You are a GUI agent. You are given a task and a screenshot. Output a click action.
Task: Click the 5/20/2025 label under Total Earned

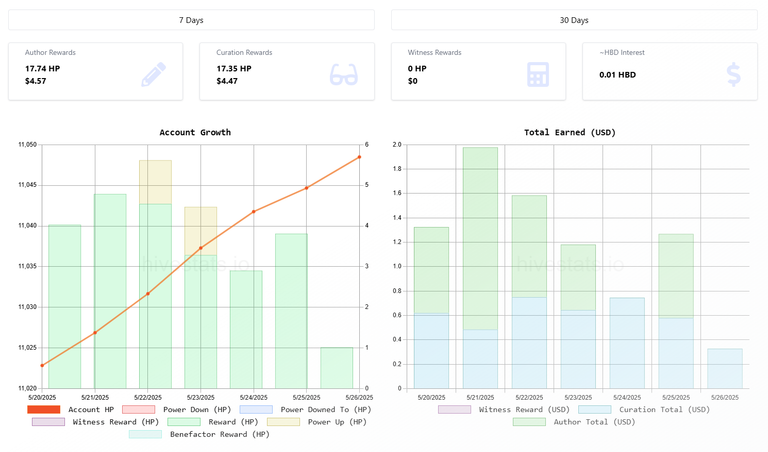(x=432, y=398)
